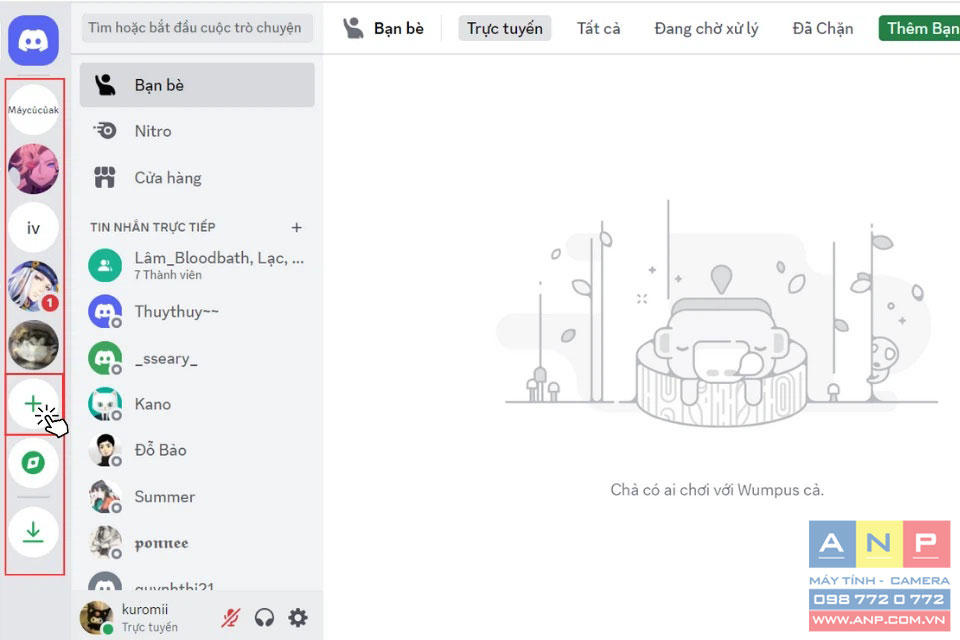
Task: Click the '7 Thành viên' subtitle text
Action: coord(168,275)
